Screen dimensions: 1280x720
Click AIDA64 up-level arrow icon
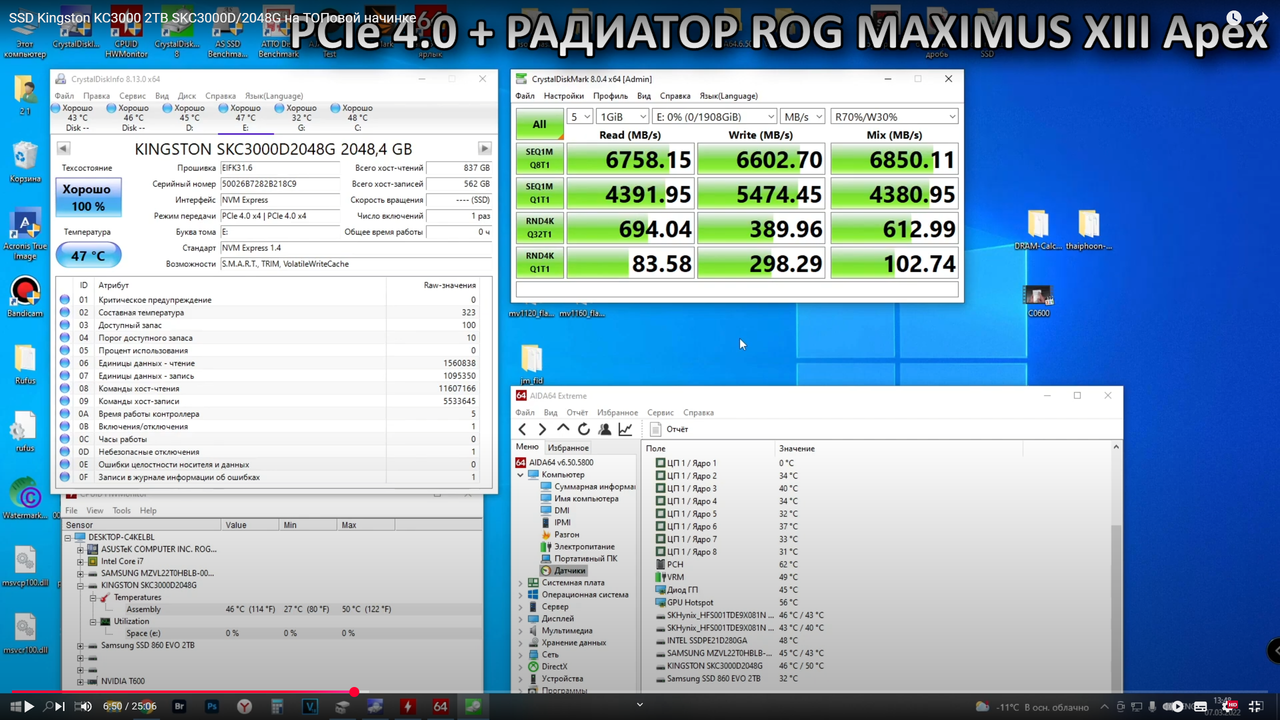[x=563, y=429]
